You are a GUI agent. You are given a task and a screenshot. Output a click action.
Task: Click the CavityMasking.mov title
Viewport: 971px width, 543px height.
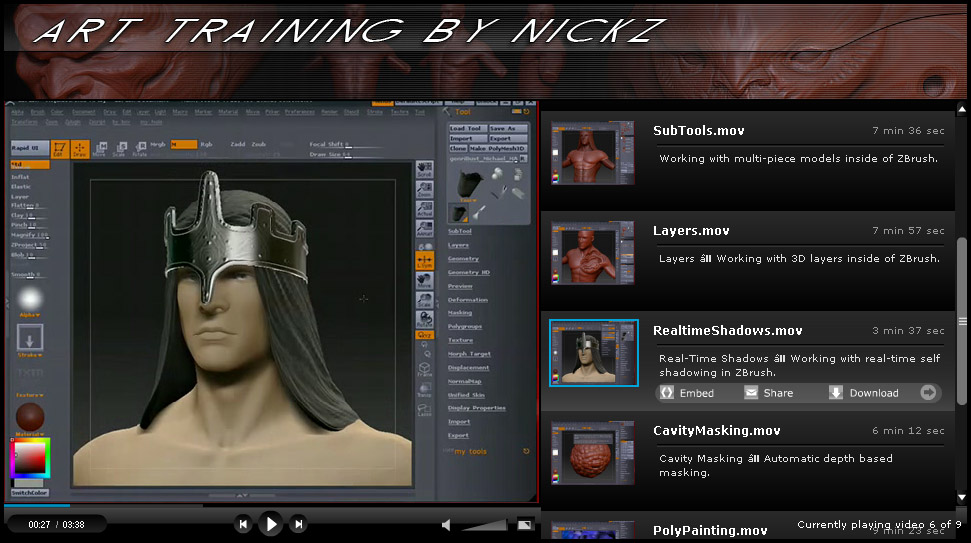[716, 431]
